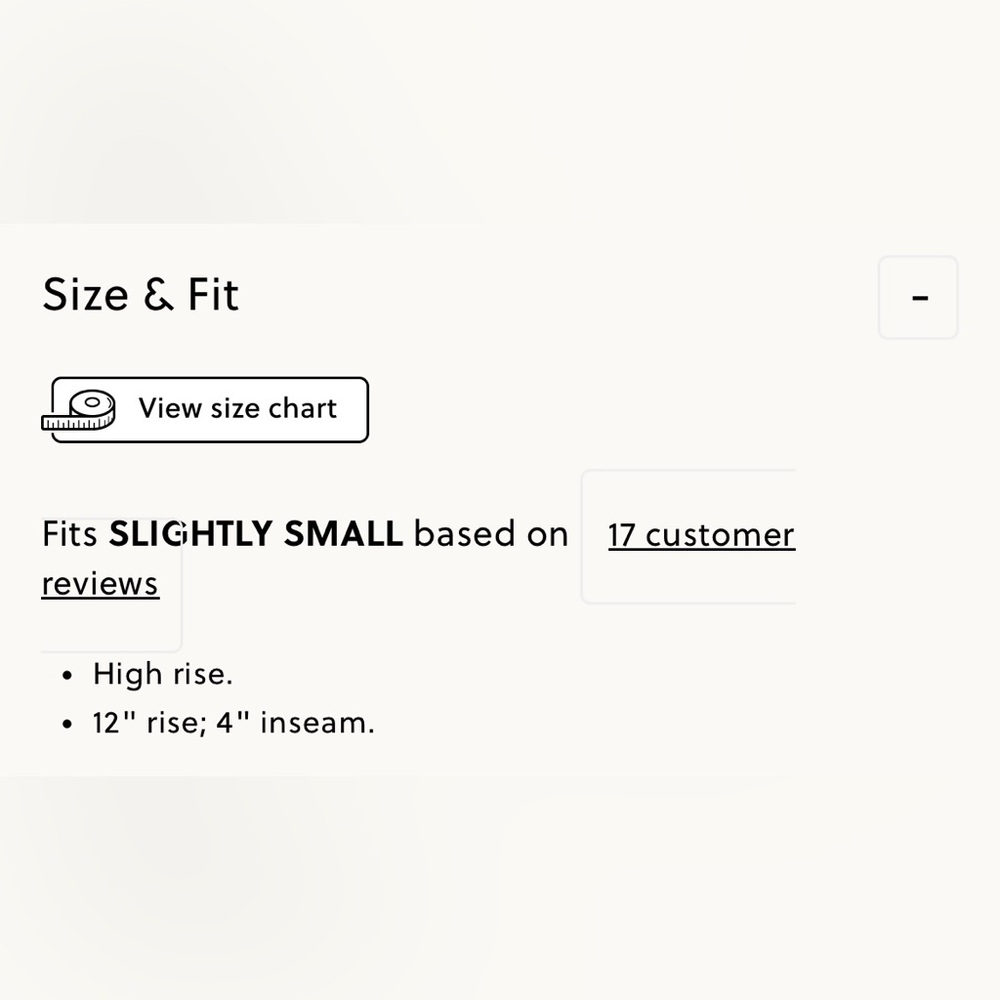
Task: Click the word "Fits" in fit summary
Action: (69, 535)
